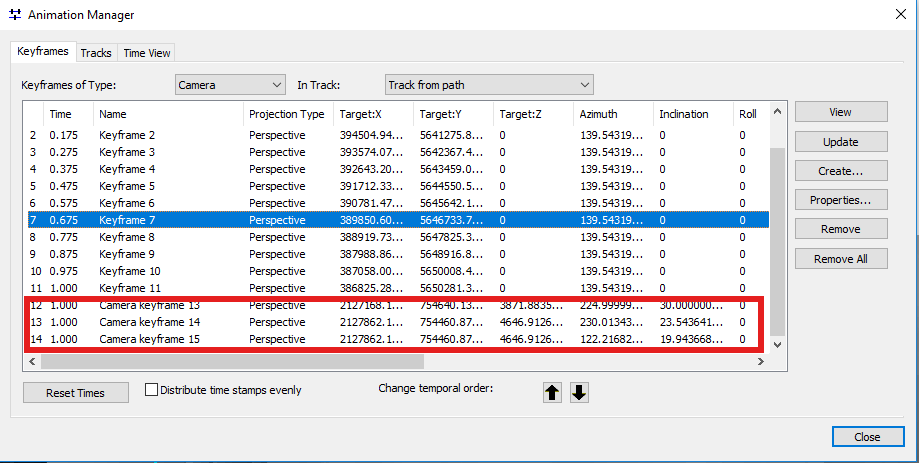The width and height of the screenshot is (919, 463).
Task: Click Target:Y value 5643459.0...
Action: 451,169
